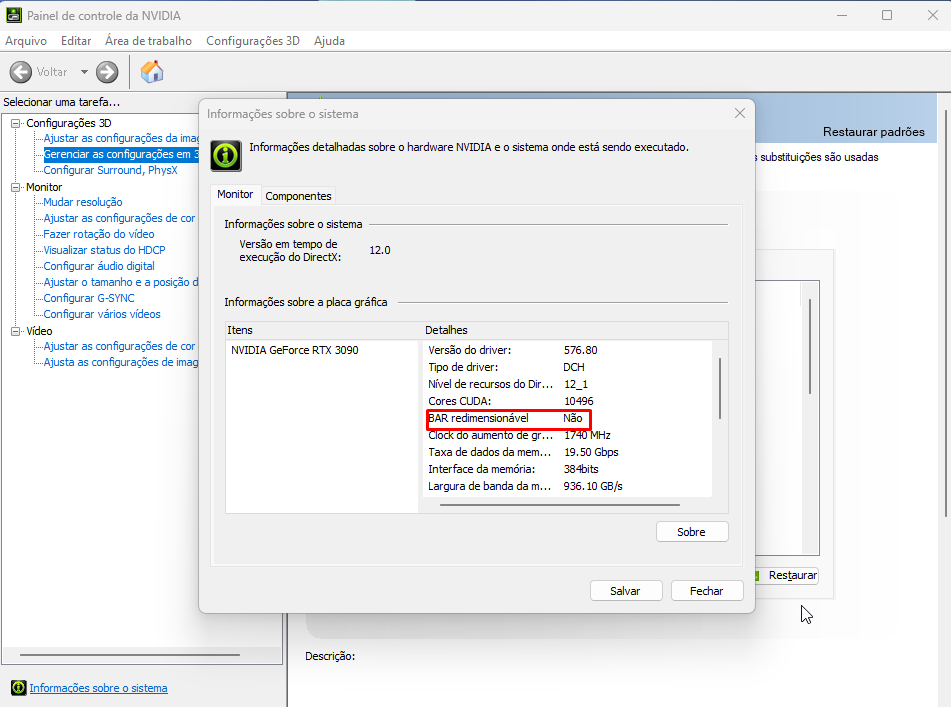Click the Sobre button
The width and height of the screenshot is (951, 707).
click(692, 532)
